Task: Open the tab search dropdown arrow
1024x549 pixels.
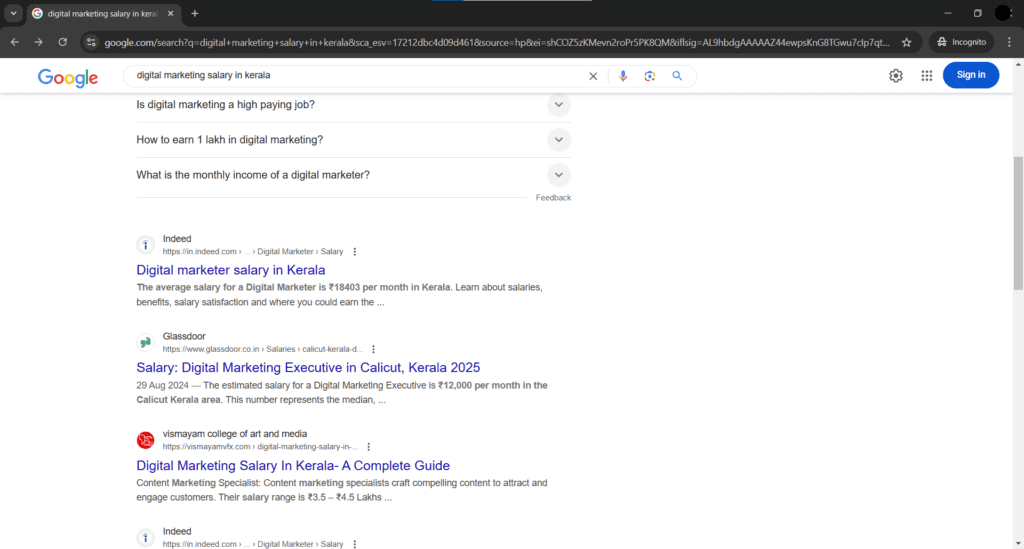Action: tap(13, 13)
